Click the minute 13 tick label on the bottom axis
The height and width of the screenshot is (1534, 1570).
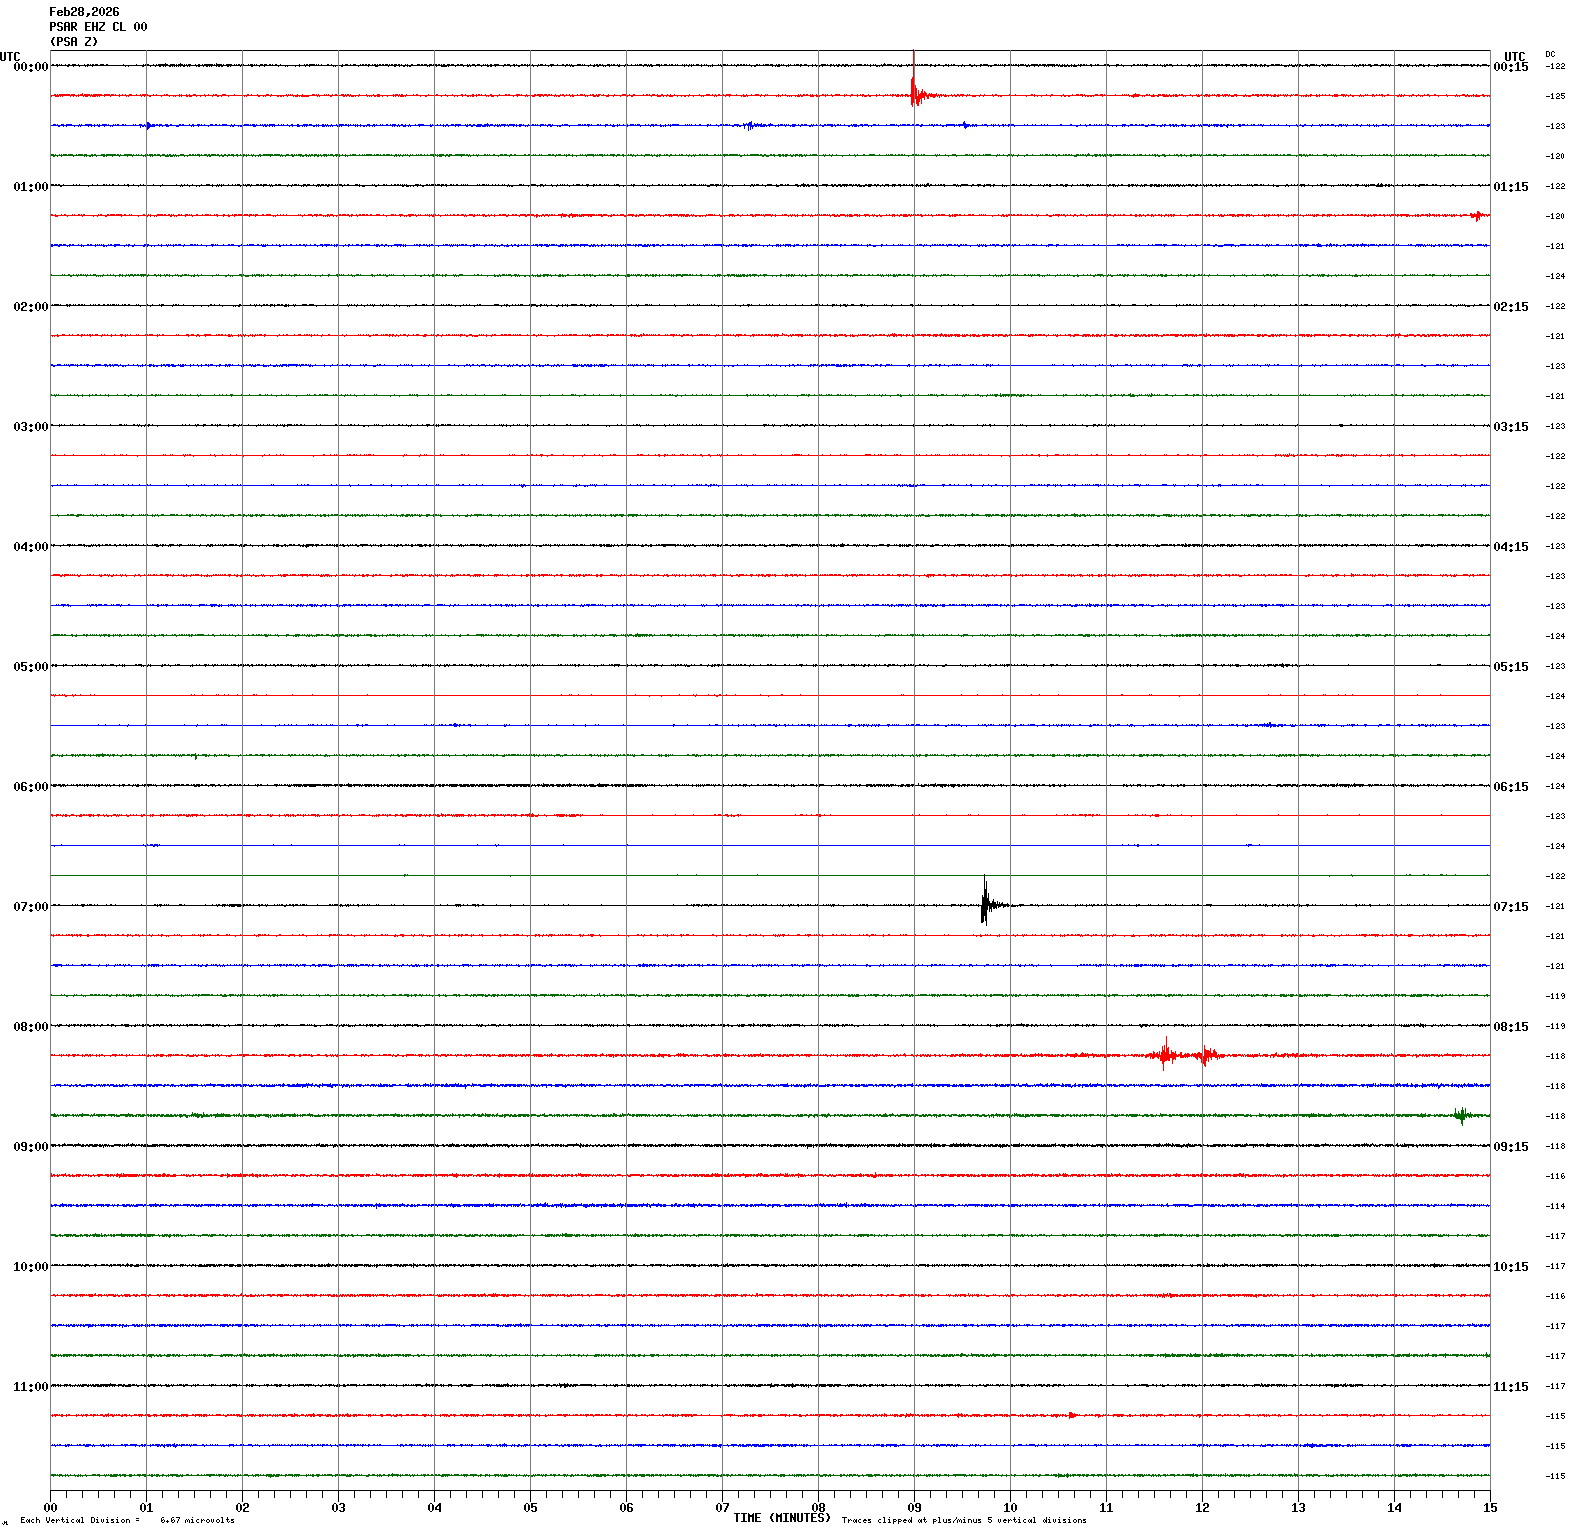pos(1298,1508)
